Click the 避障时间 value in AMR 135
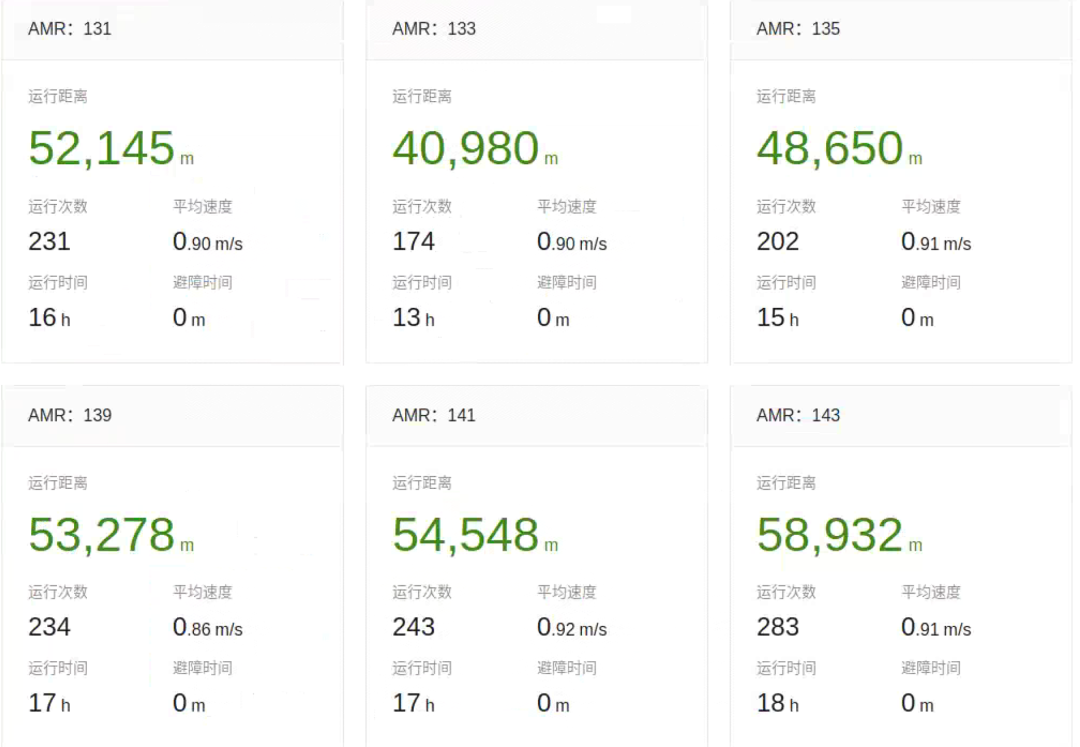1080x747 pixels. (917, 319)
